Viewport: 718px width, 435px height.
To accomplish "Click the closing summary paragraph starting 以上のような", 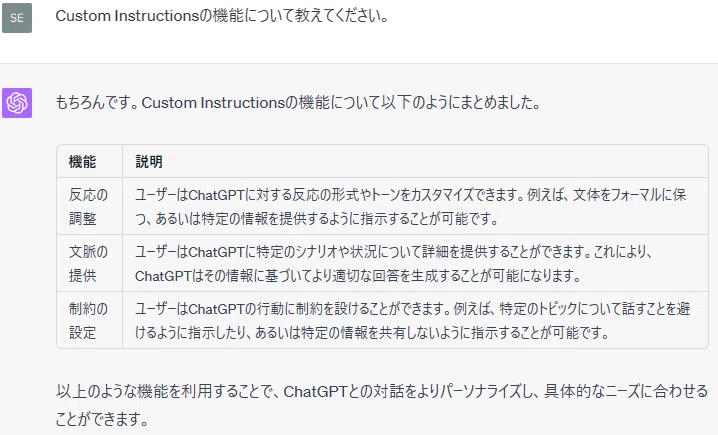I will pyautogui.click(x=382, y=405).
